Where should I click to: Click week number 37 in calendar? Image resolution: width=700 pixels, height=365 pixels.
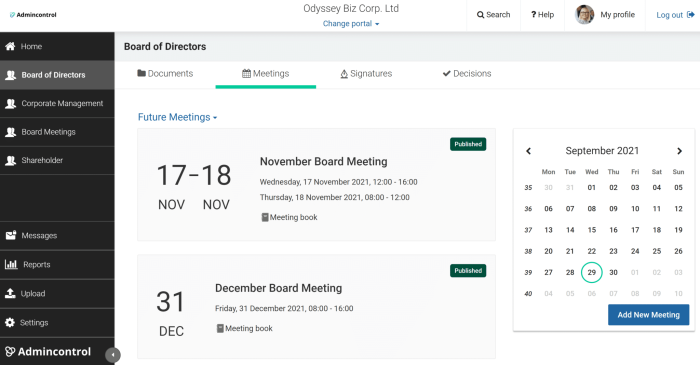528,230
